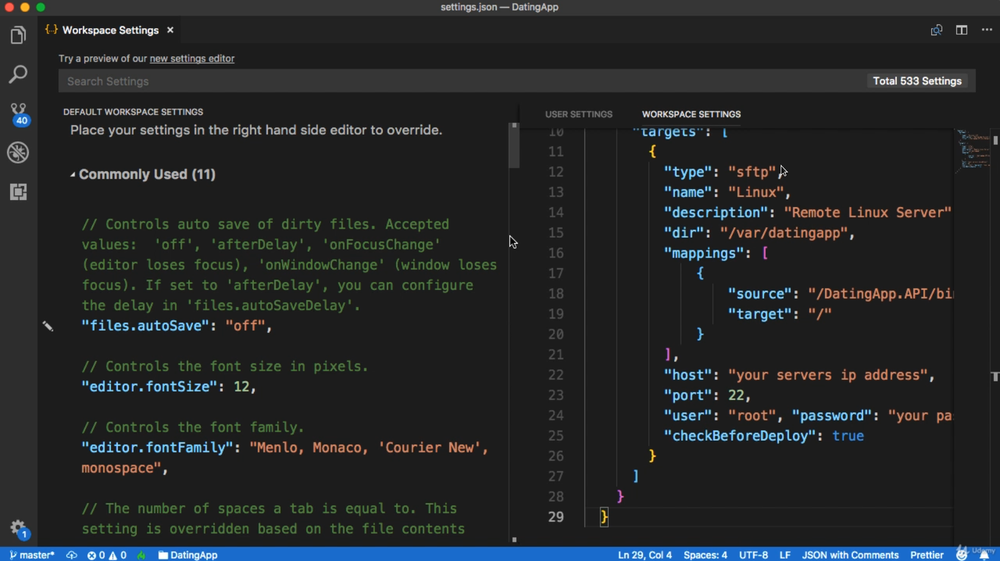The height and width of the screenshot is (561, 1000).
Task: Open the Search view in activity bar
Action: coord(18,75)
